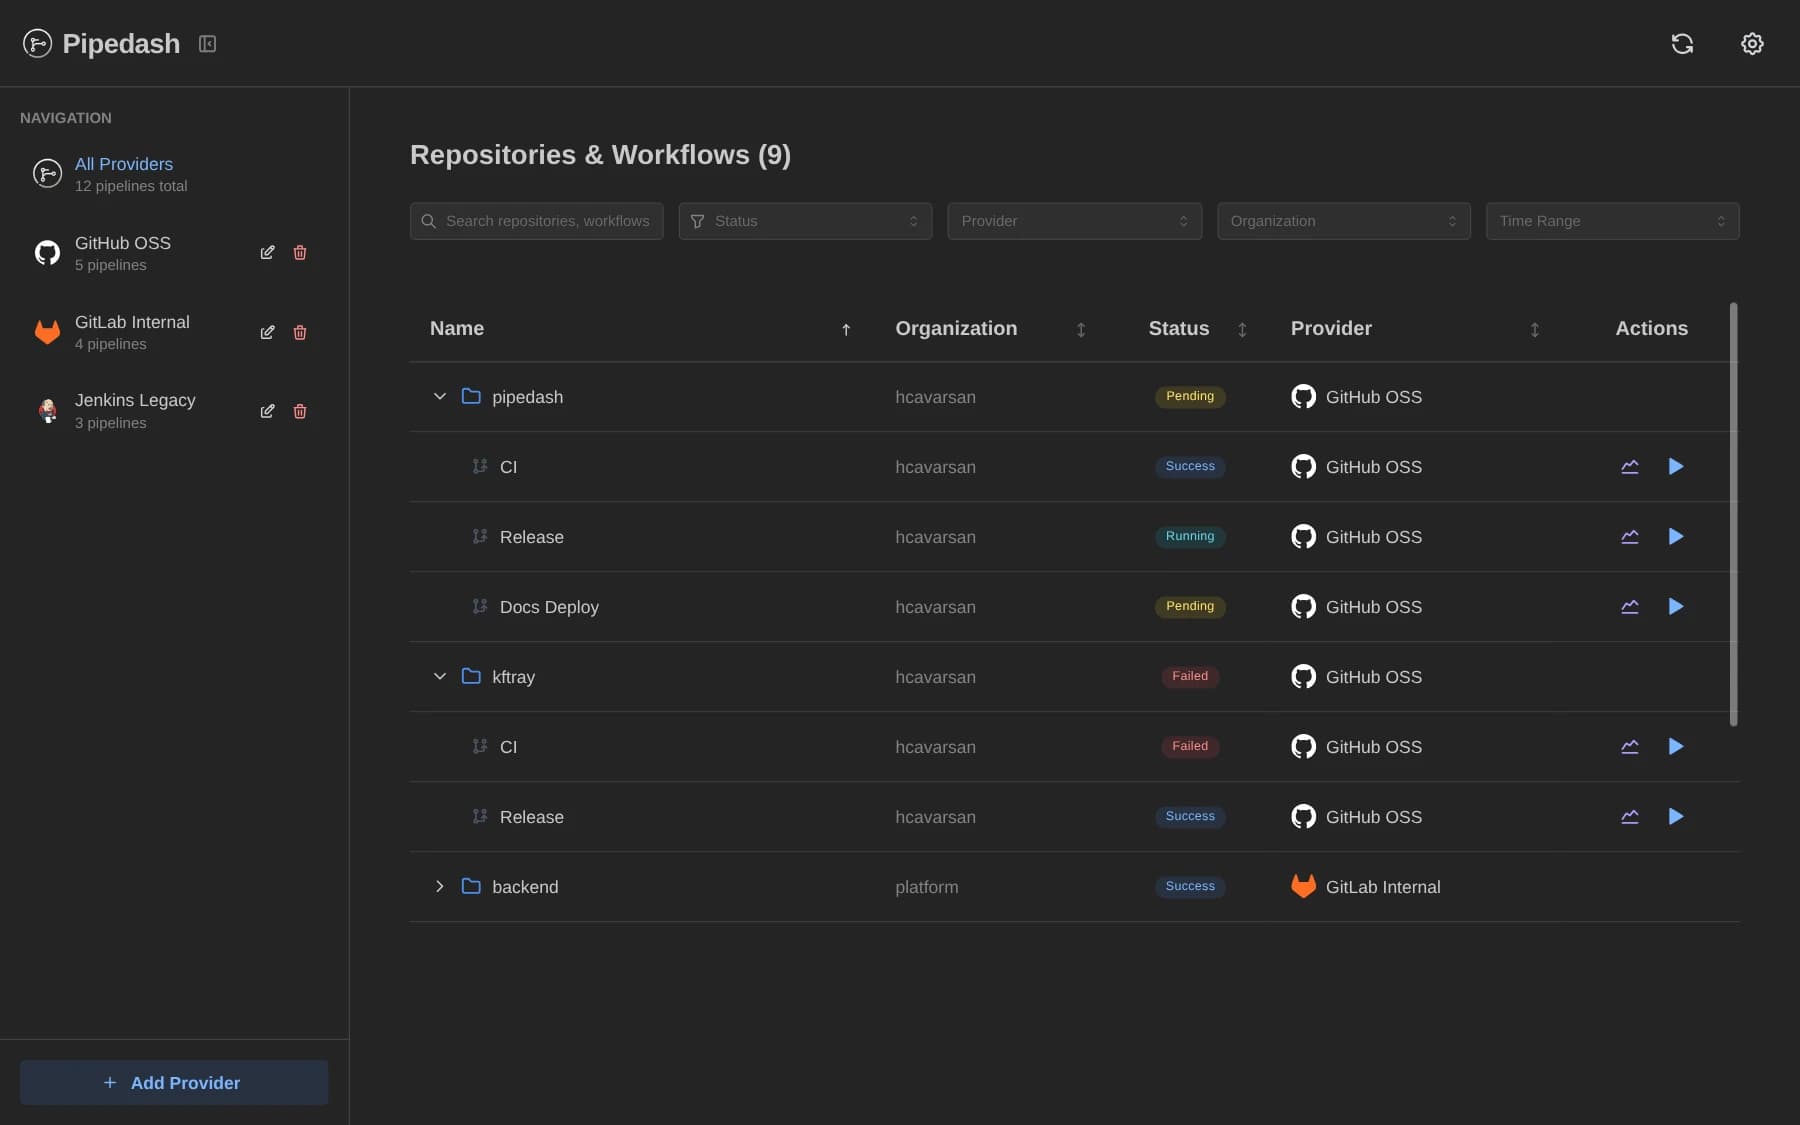The height and width of the screenshot is (1125, 1800).
Task: Open the Time Range dropdown
Action: (x=1612, y=221)
